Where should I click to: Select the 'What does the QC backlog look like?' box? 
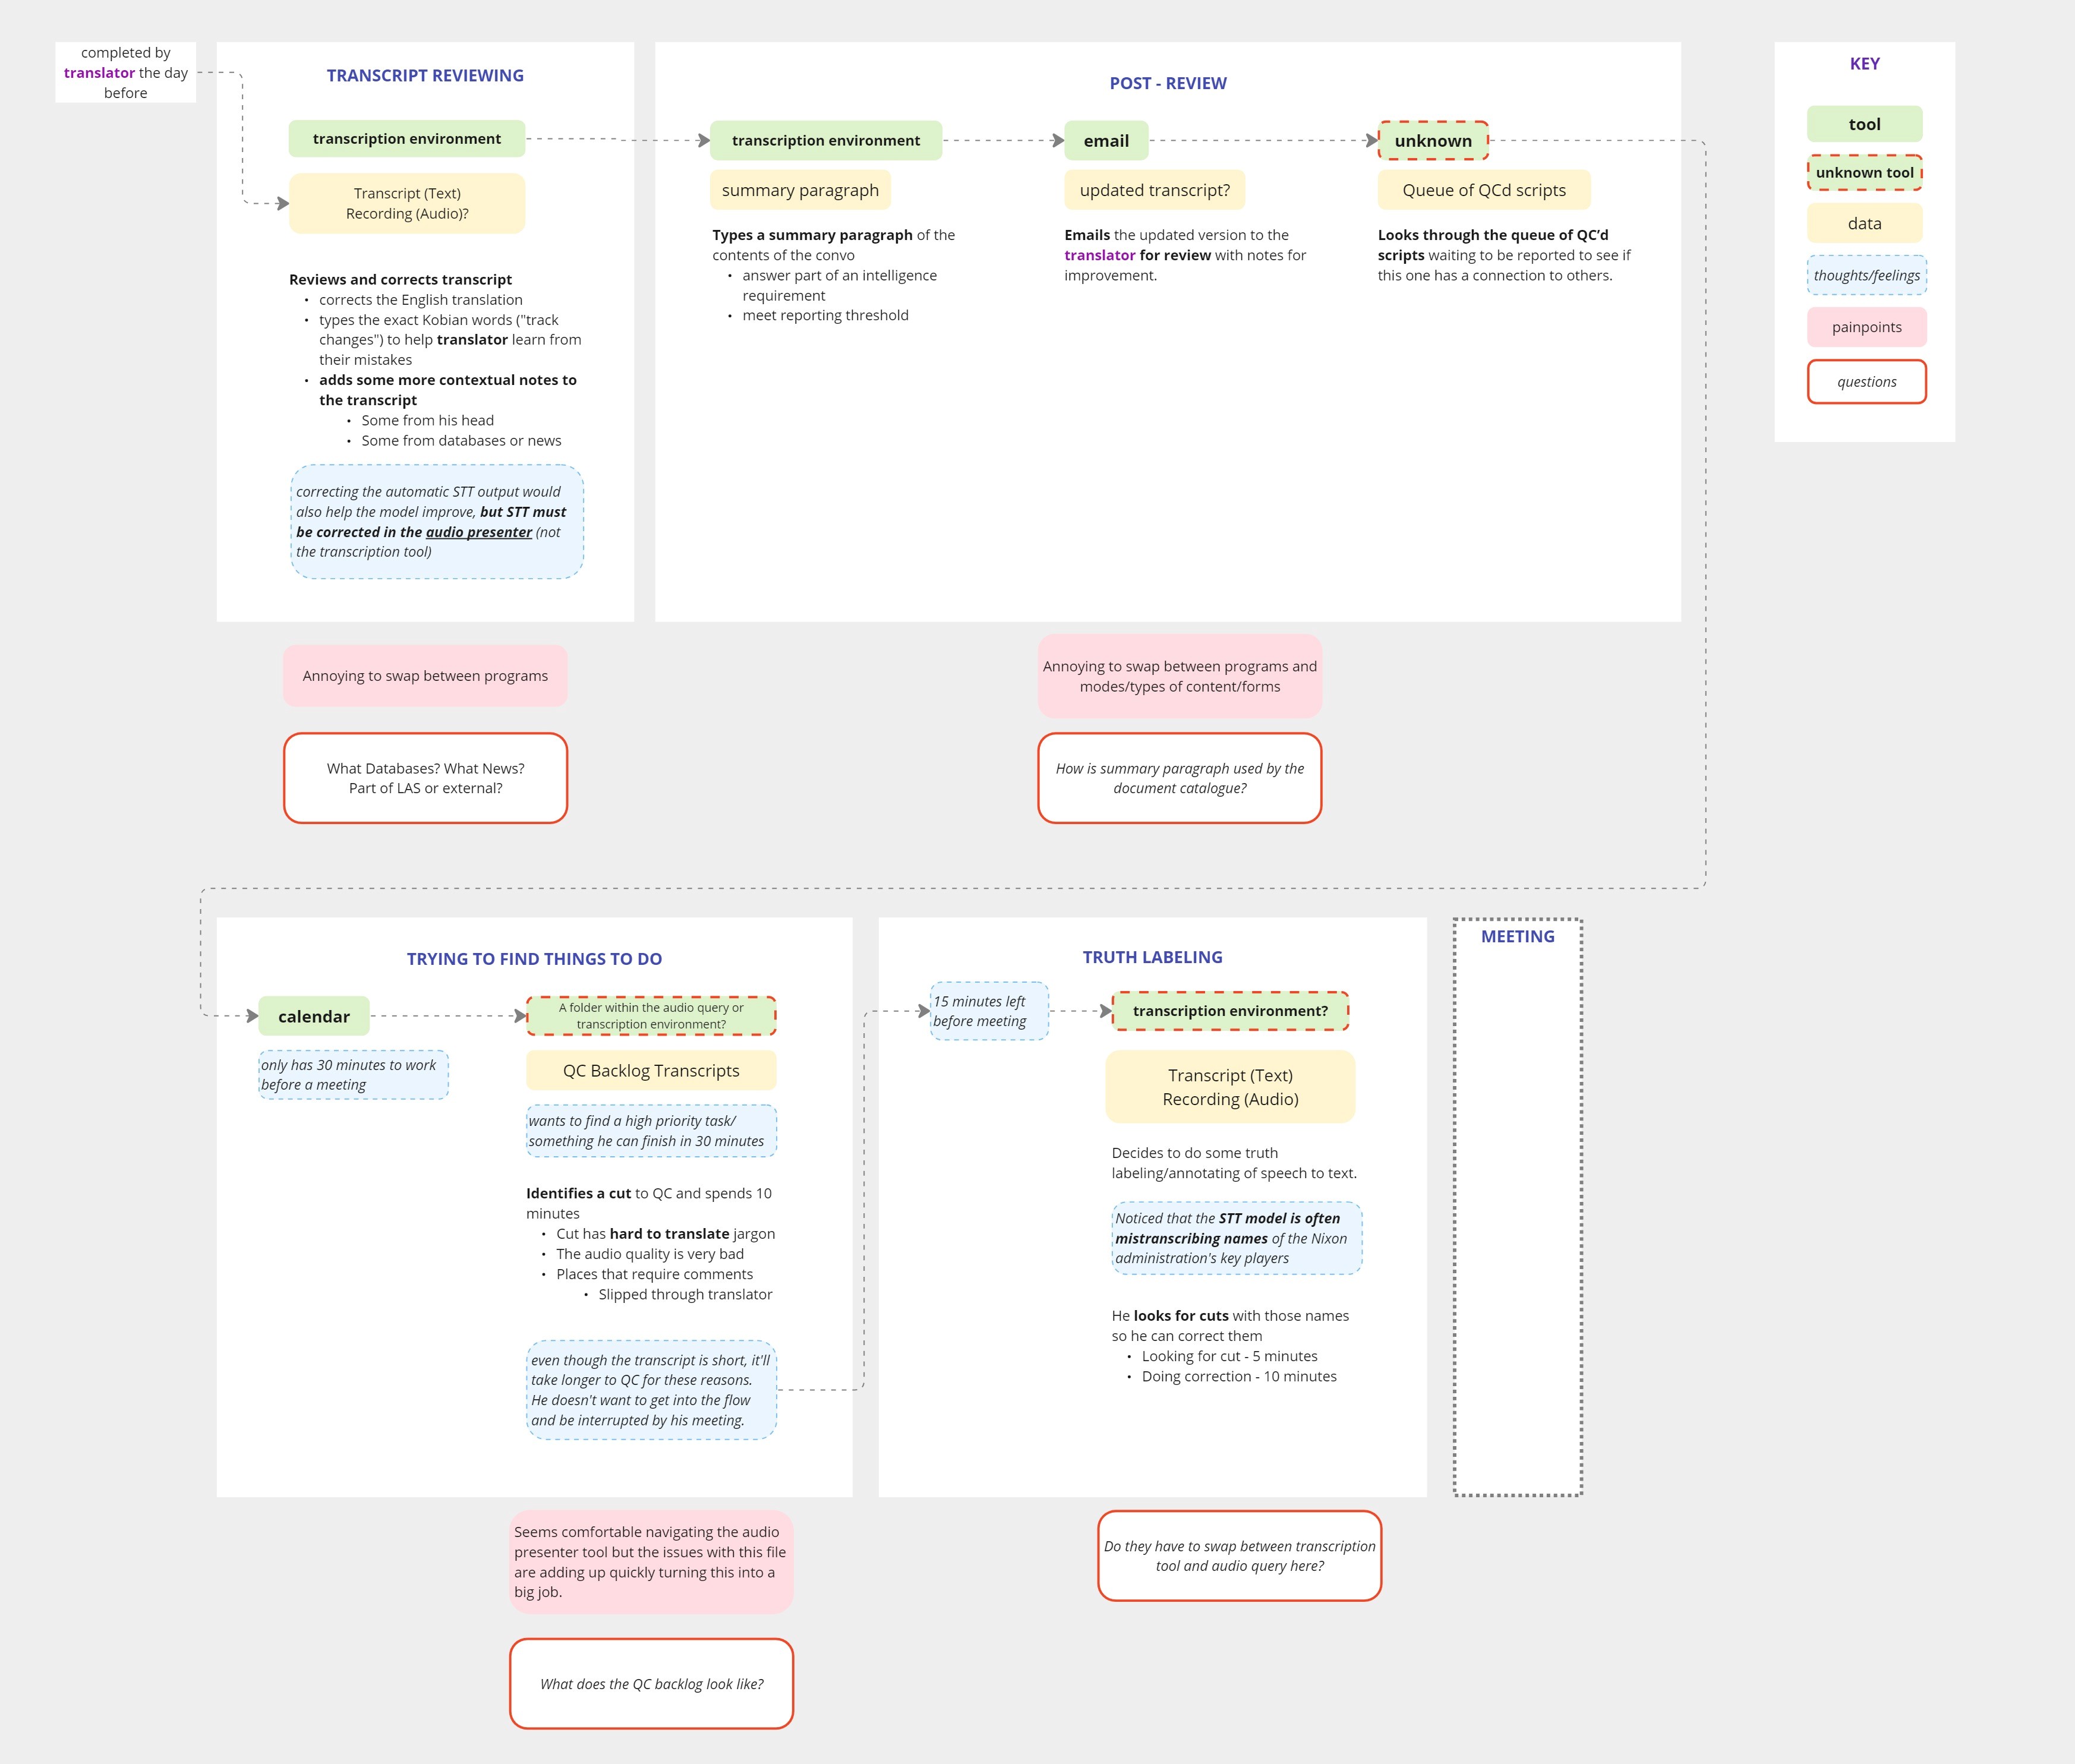click(651, 1684)
